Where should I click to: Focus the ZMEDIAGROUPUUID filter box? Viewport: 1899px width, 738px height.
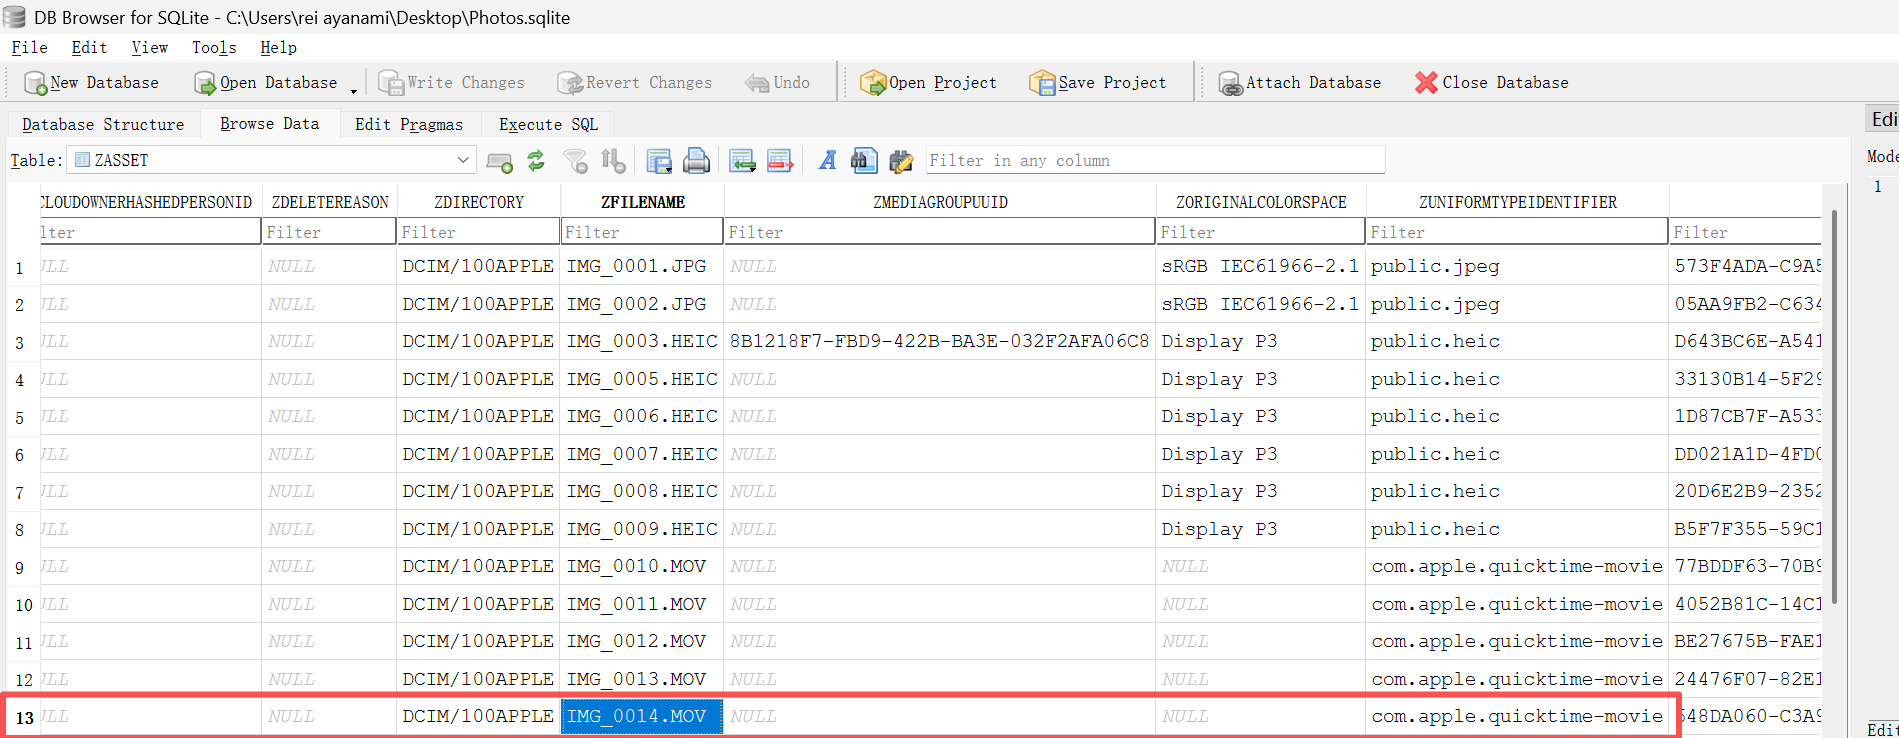click(939, 232)
